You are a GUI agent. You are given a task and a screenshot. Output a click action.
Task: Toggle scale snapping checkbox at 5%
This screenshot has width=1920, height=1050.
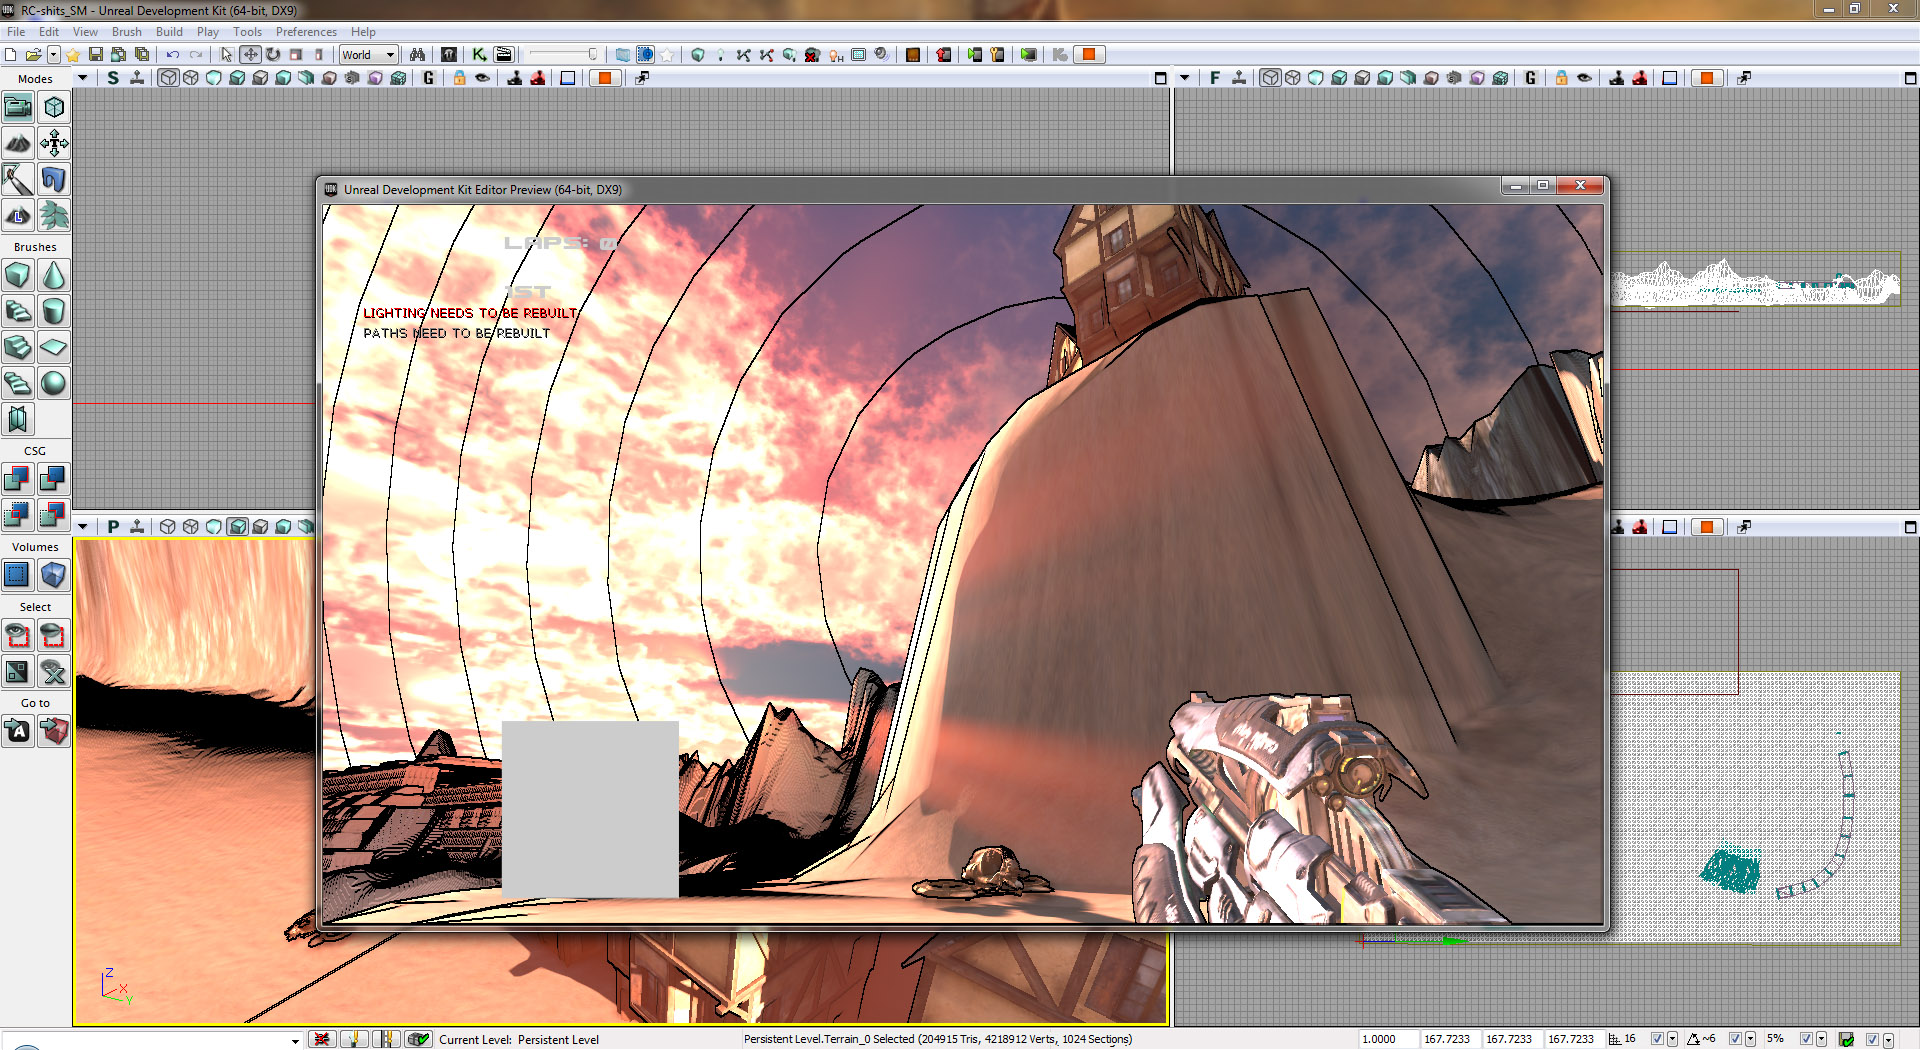pos(1806,1039)
